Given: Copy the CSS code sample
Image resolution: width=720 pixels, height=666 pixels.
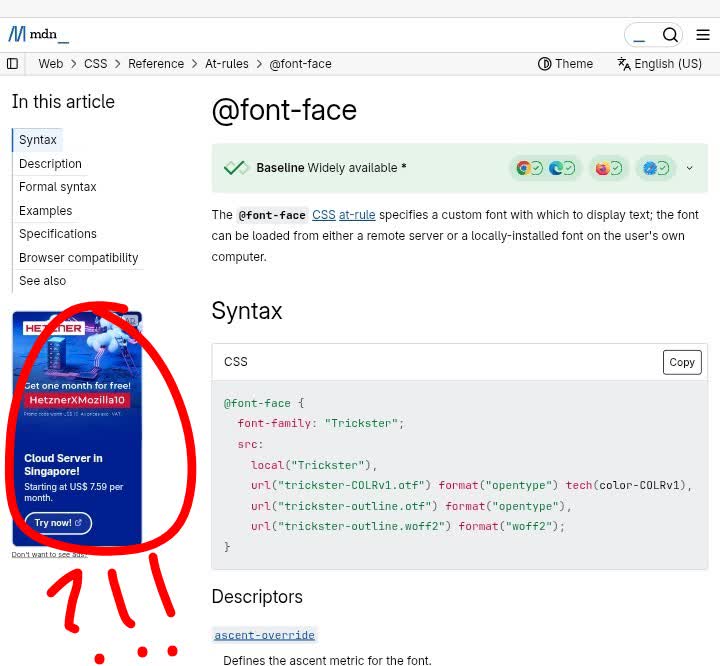Looking at the screenshot, I should tap(682, 362).
